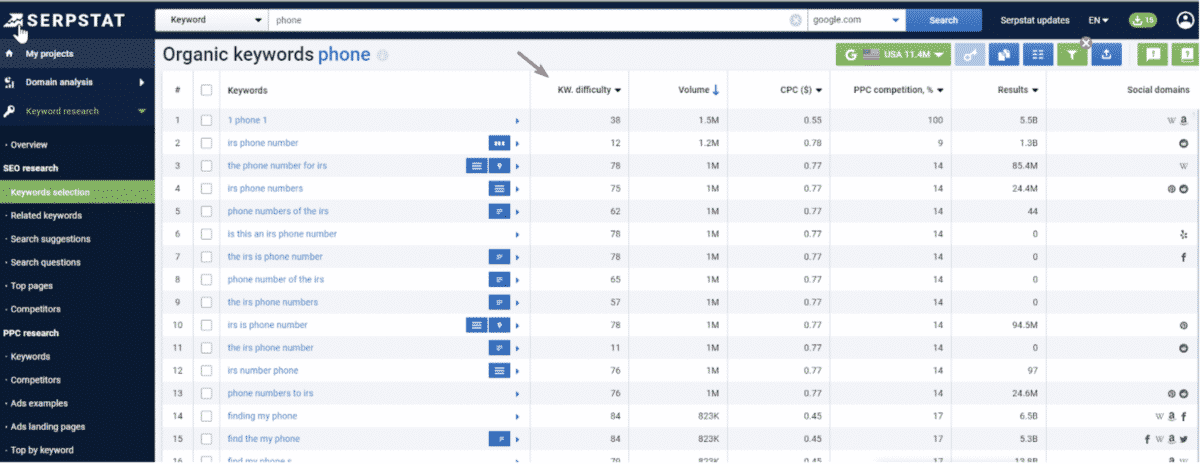Open the 'phone numbers of the irs' keyword link
This screenshot has height=464, width=1200.
[x=277, y=211]
